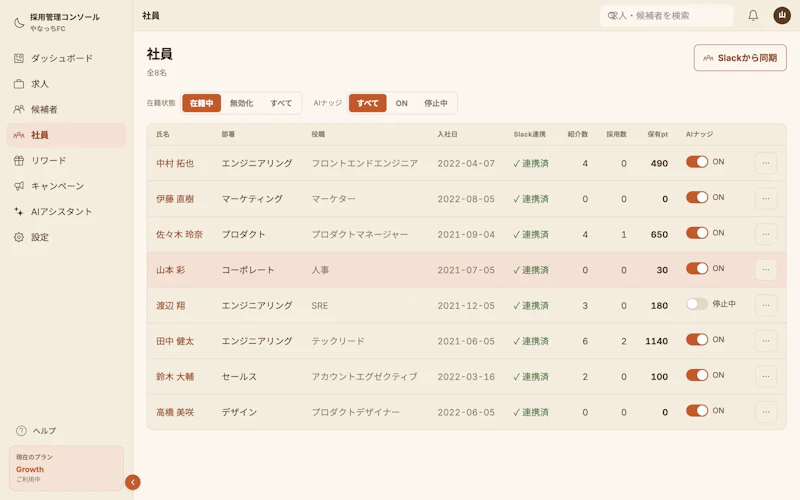
Task: Filter AI nudge by ON
Action: [402, 103]
